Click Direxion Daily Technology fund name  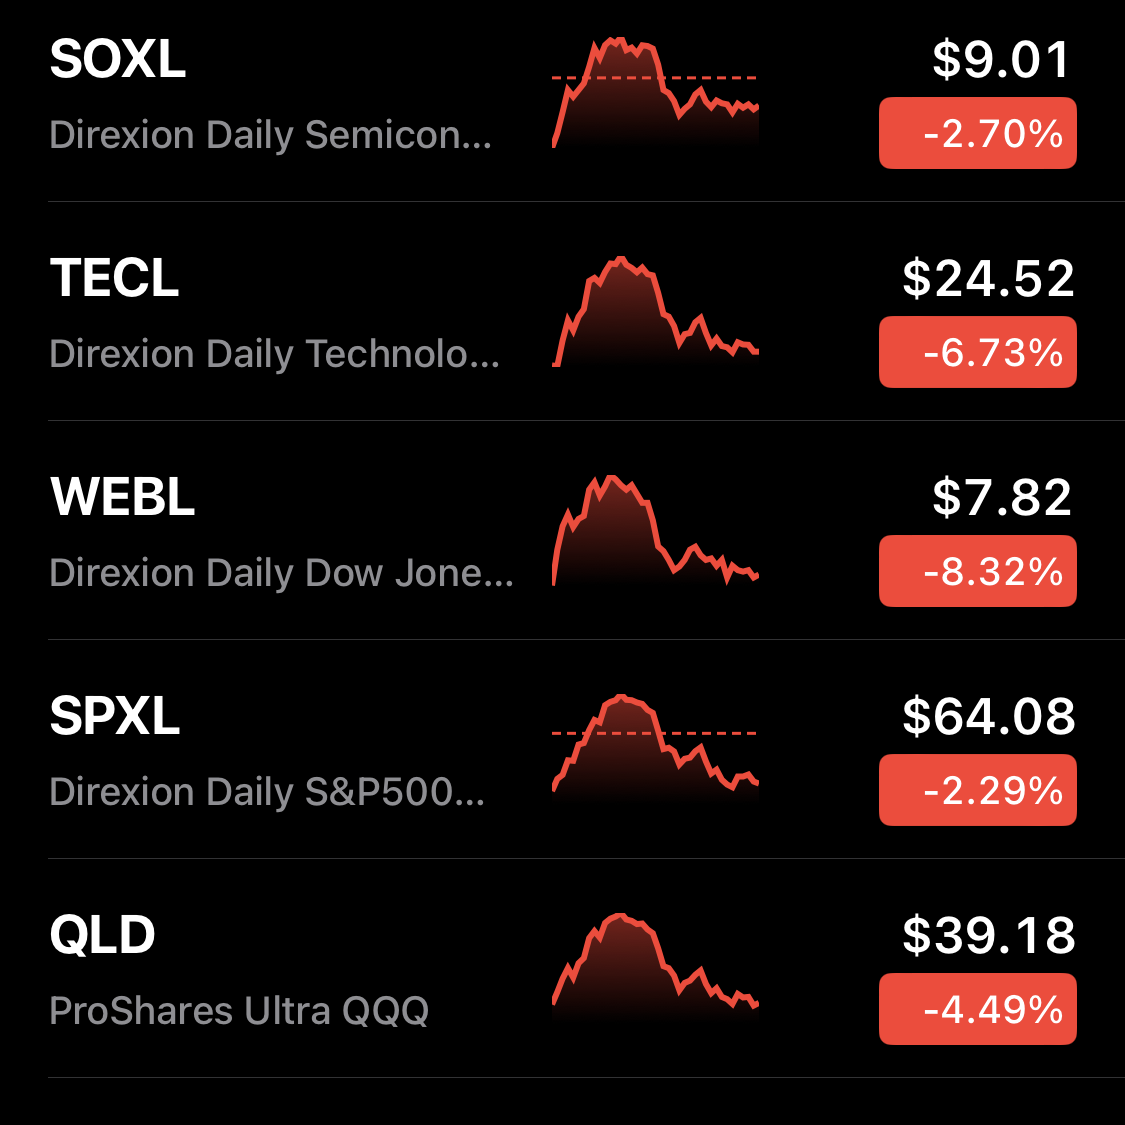274,354
